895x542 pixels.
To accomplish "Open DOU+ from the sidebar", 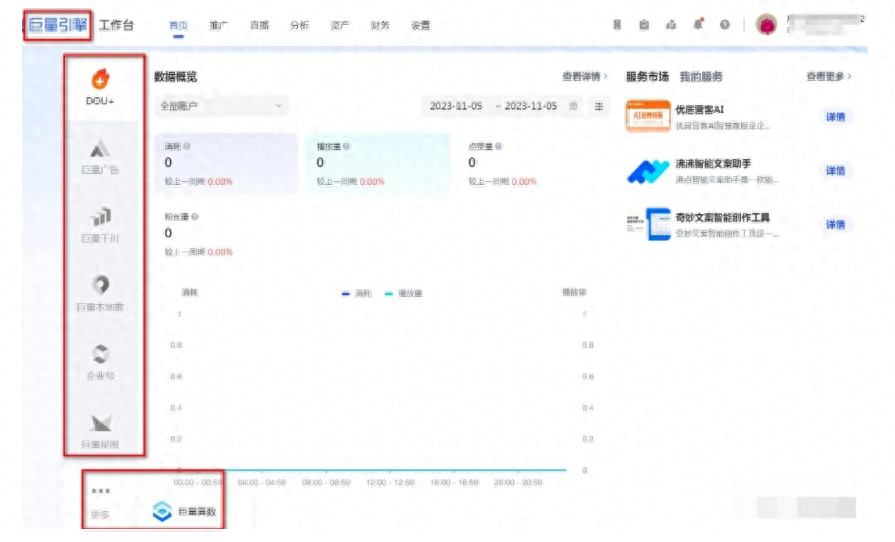I will pos(100,87).
